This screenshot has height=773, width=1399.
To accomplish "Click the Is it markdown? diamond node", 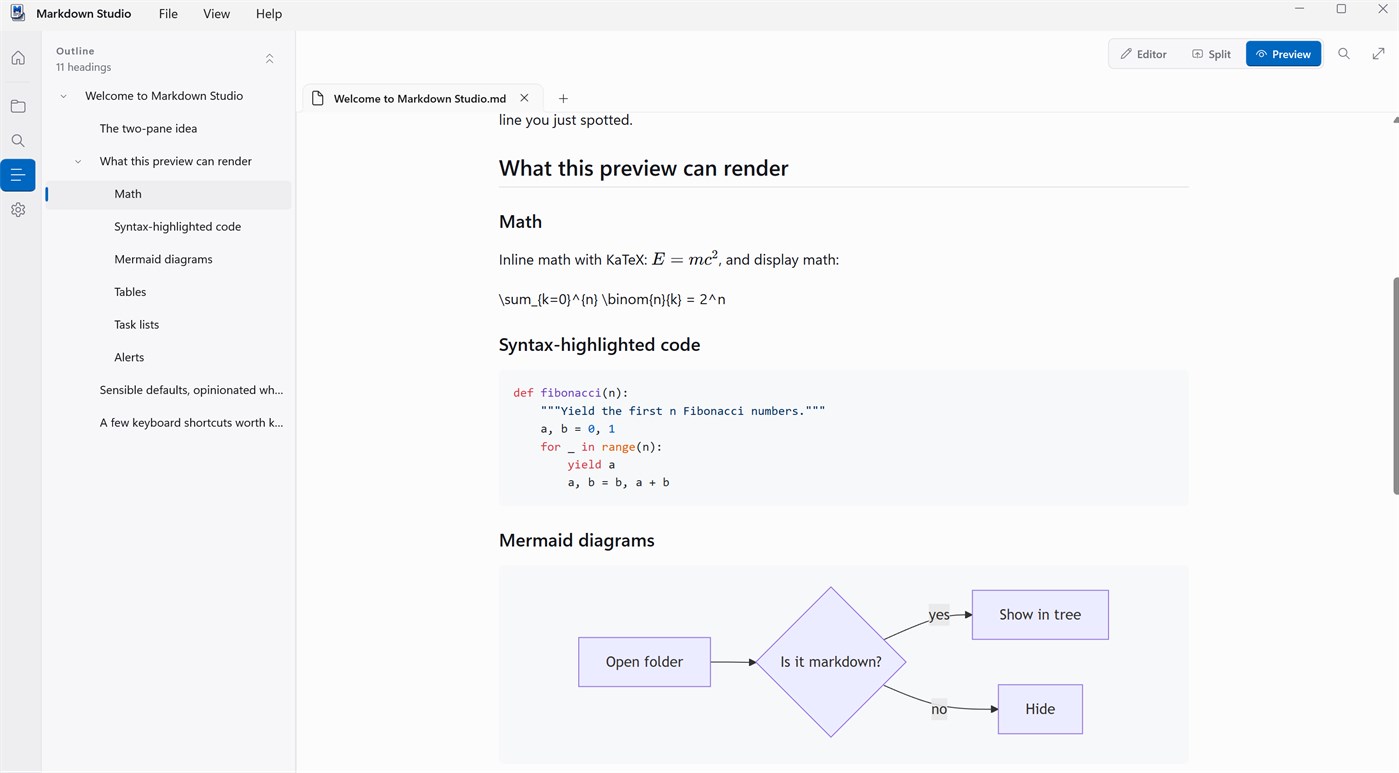I will (x=831, y=662).
